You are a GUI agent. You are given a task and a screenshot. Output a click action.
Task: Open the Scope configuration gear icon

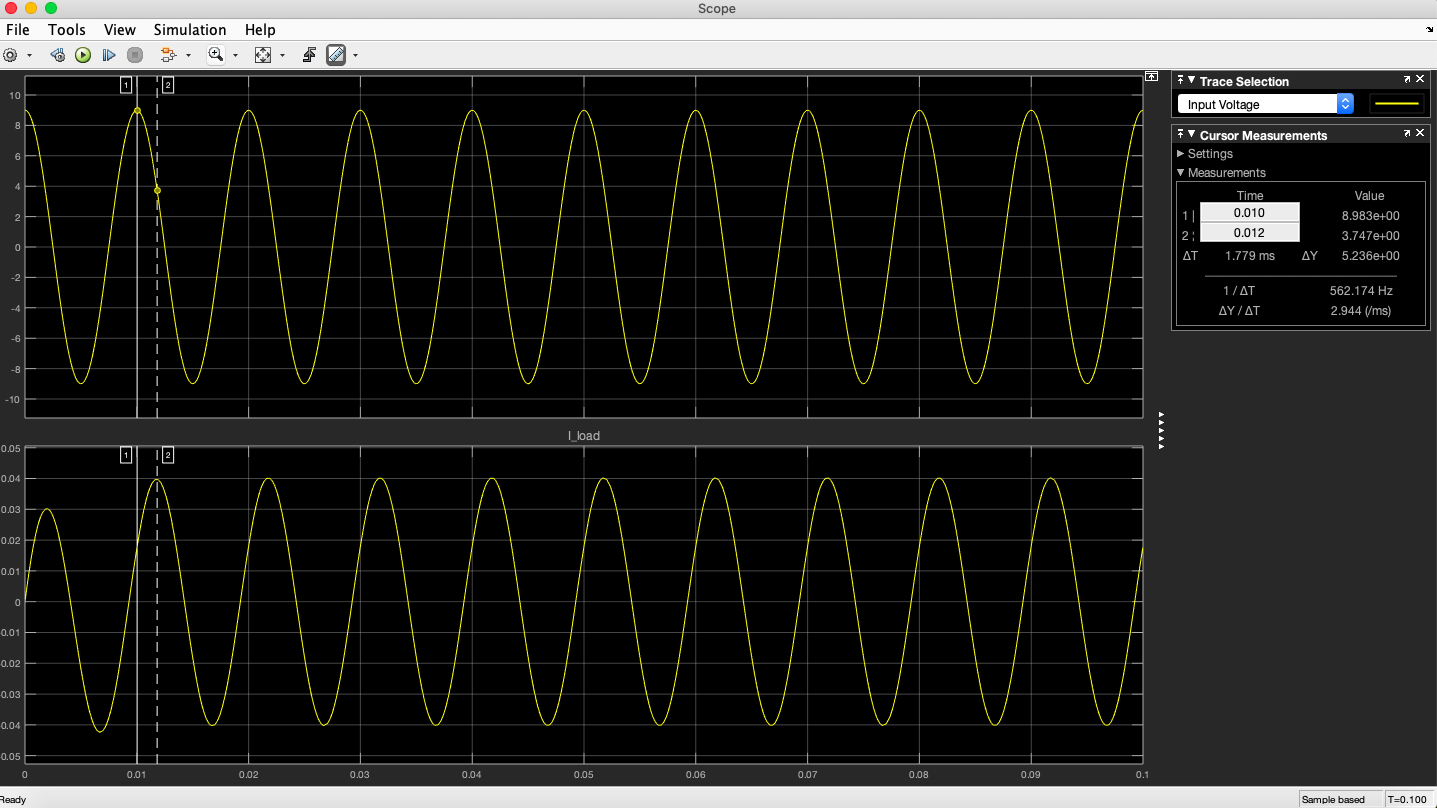click(x=10, y=55)
